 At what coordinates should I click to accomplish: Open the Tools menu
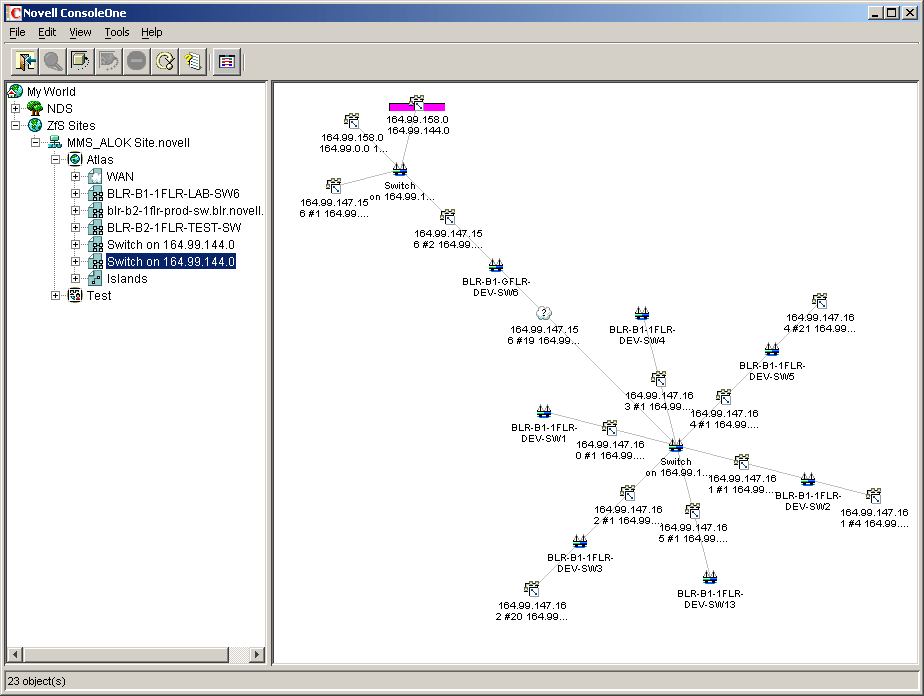coord(117,32)
